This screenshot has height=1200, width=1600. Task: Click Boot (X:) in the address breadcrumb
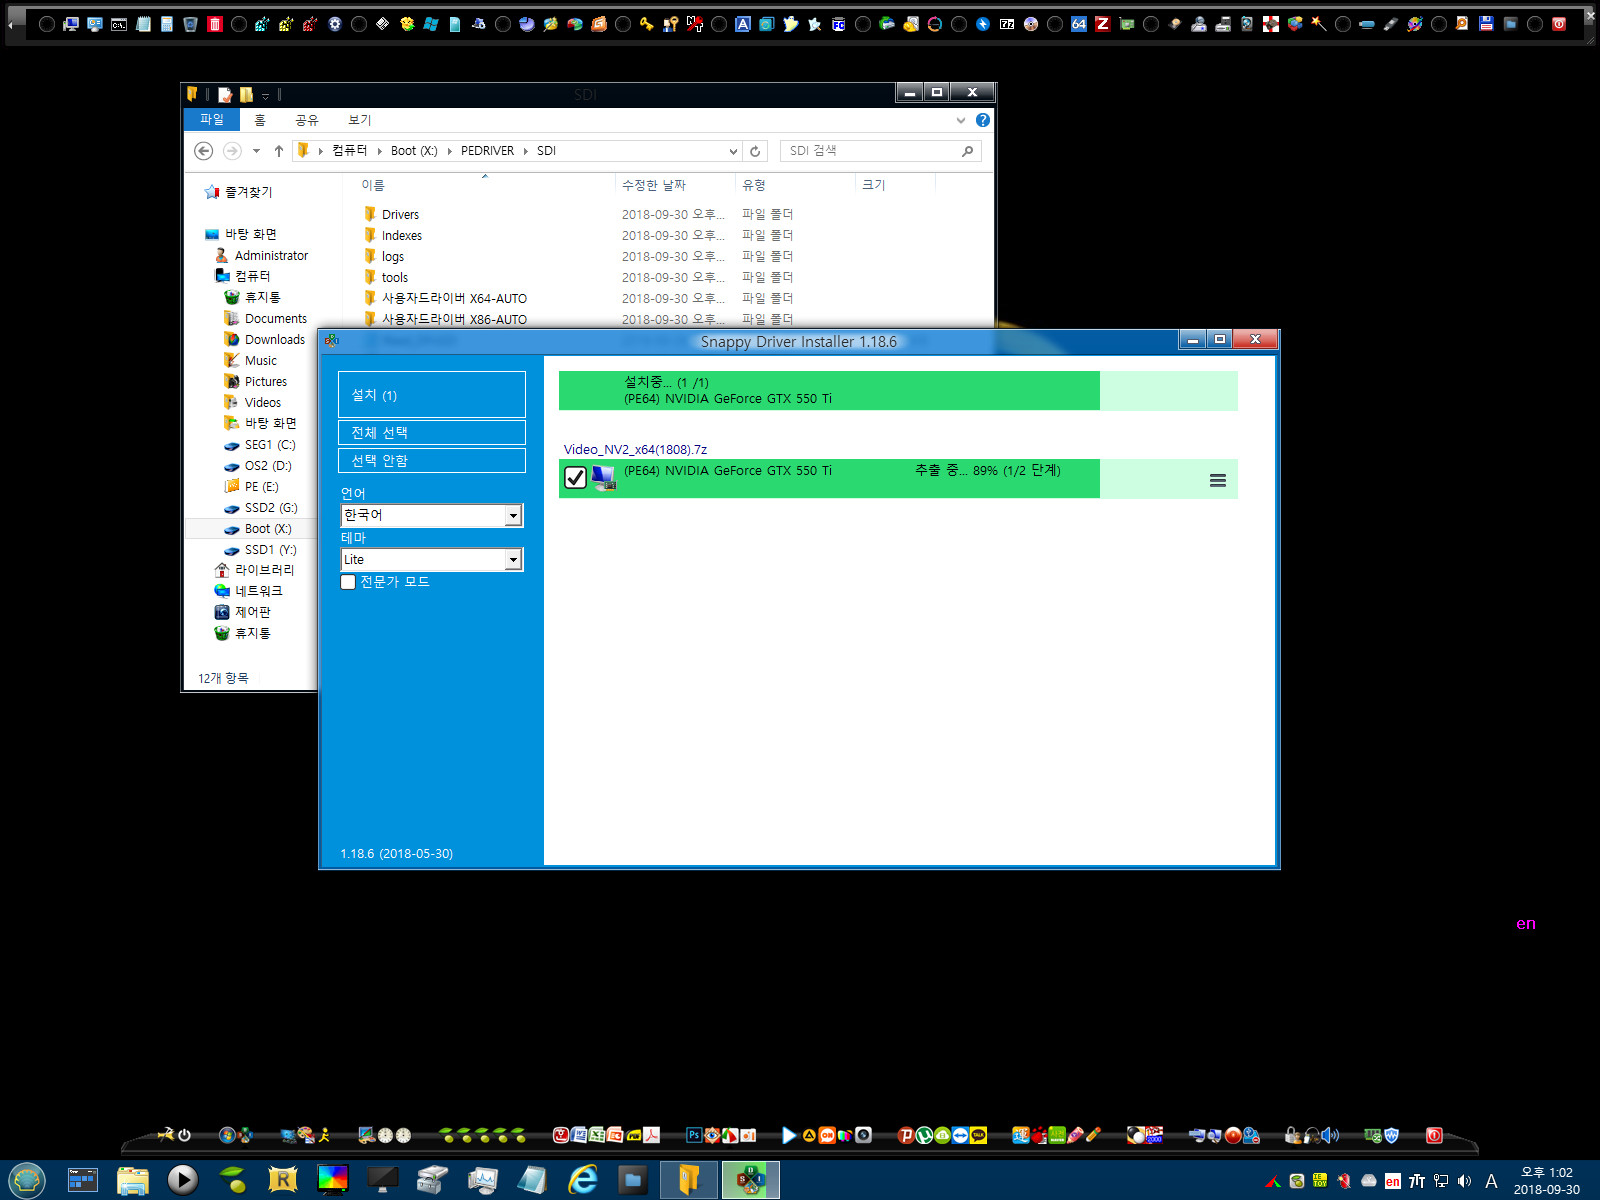point(414,151)
